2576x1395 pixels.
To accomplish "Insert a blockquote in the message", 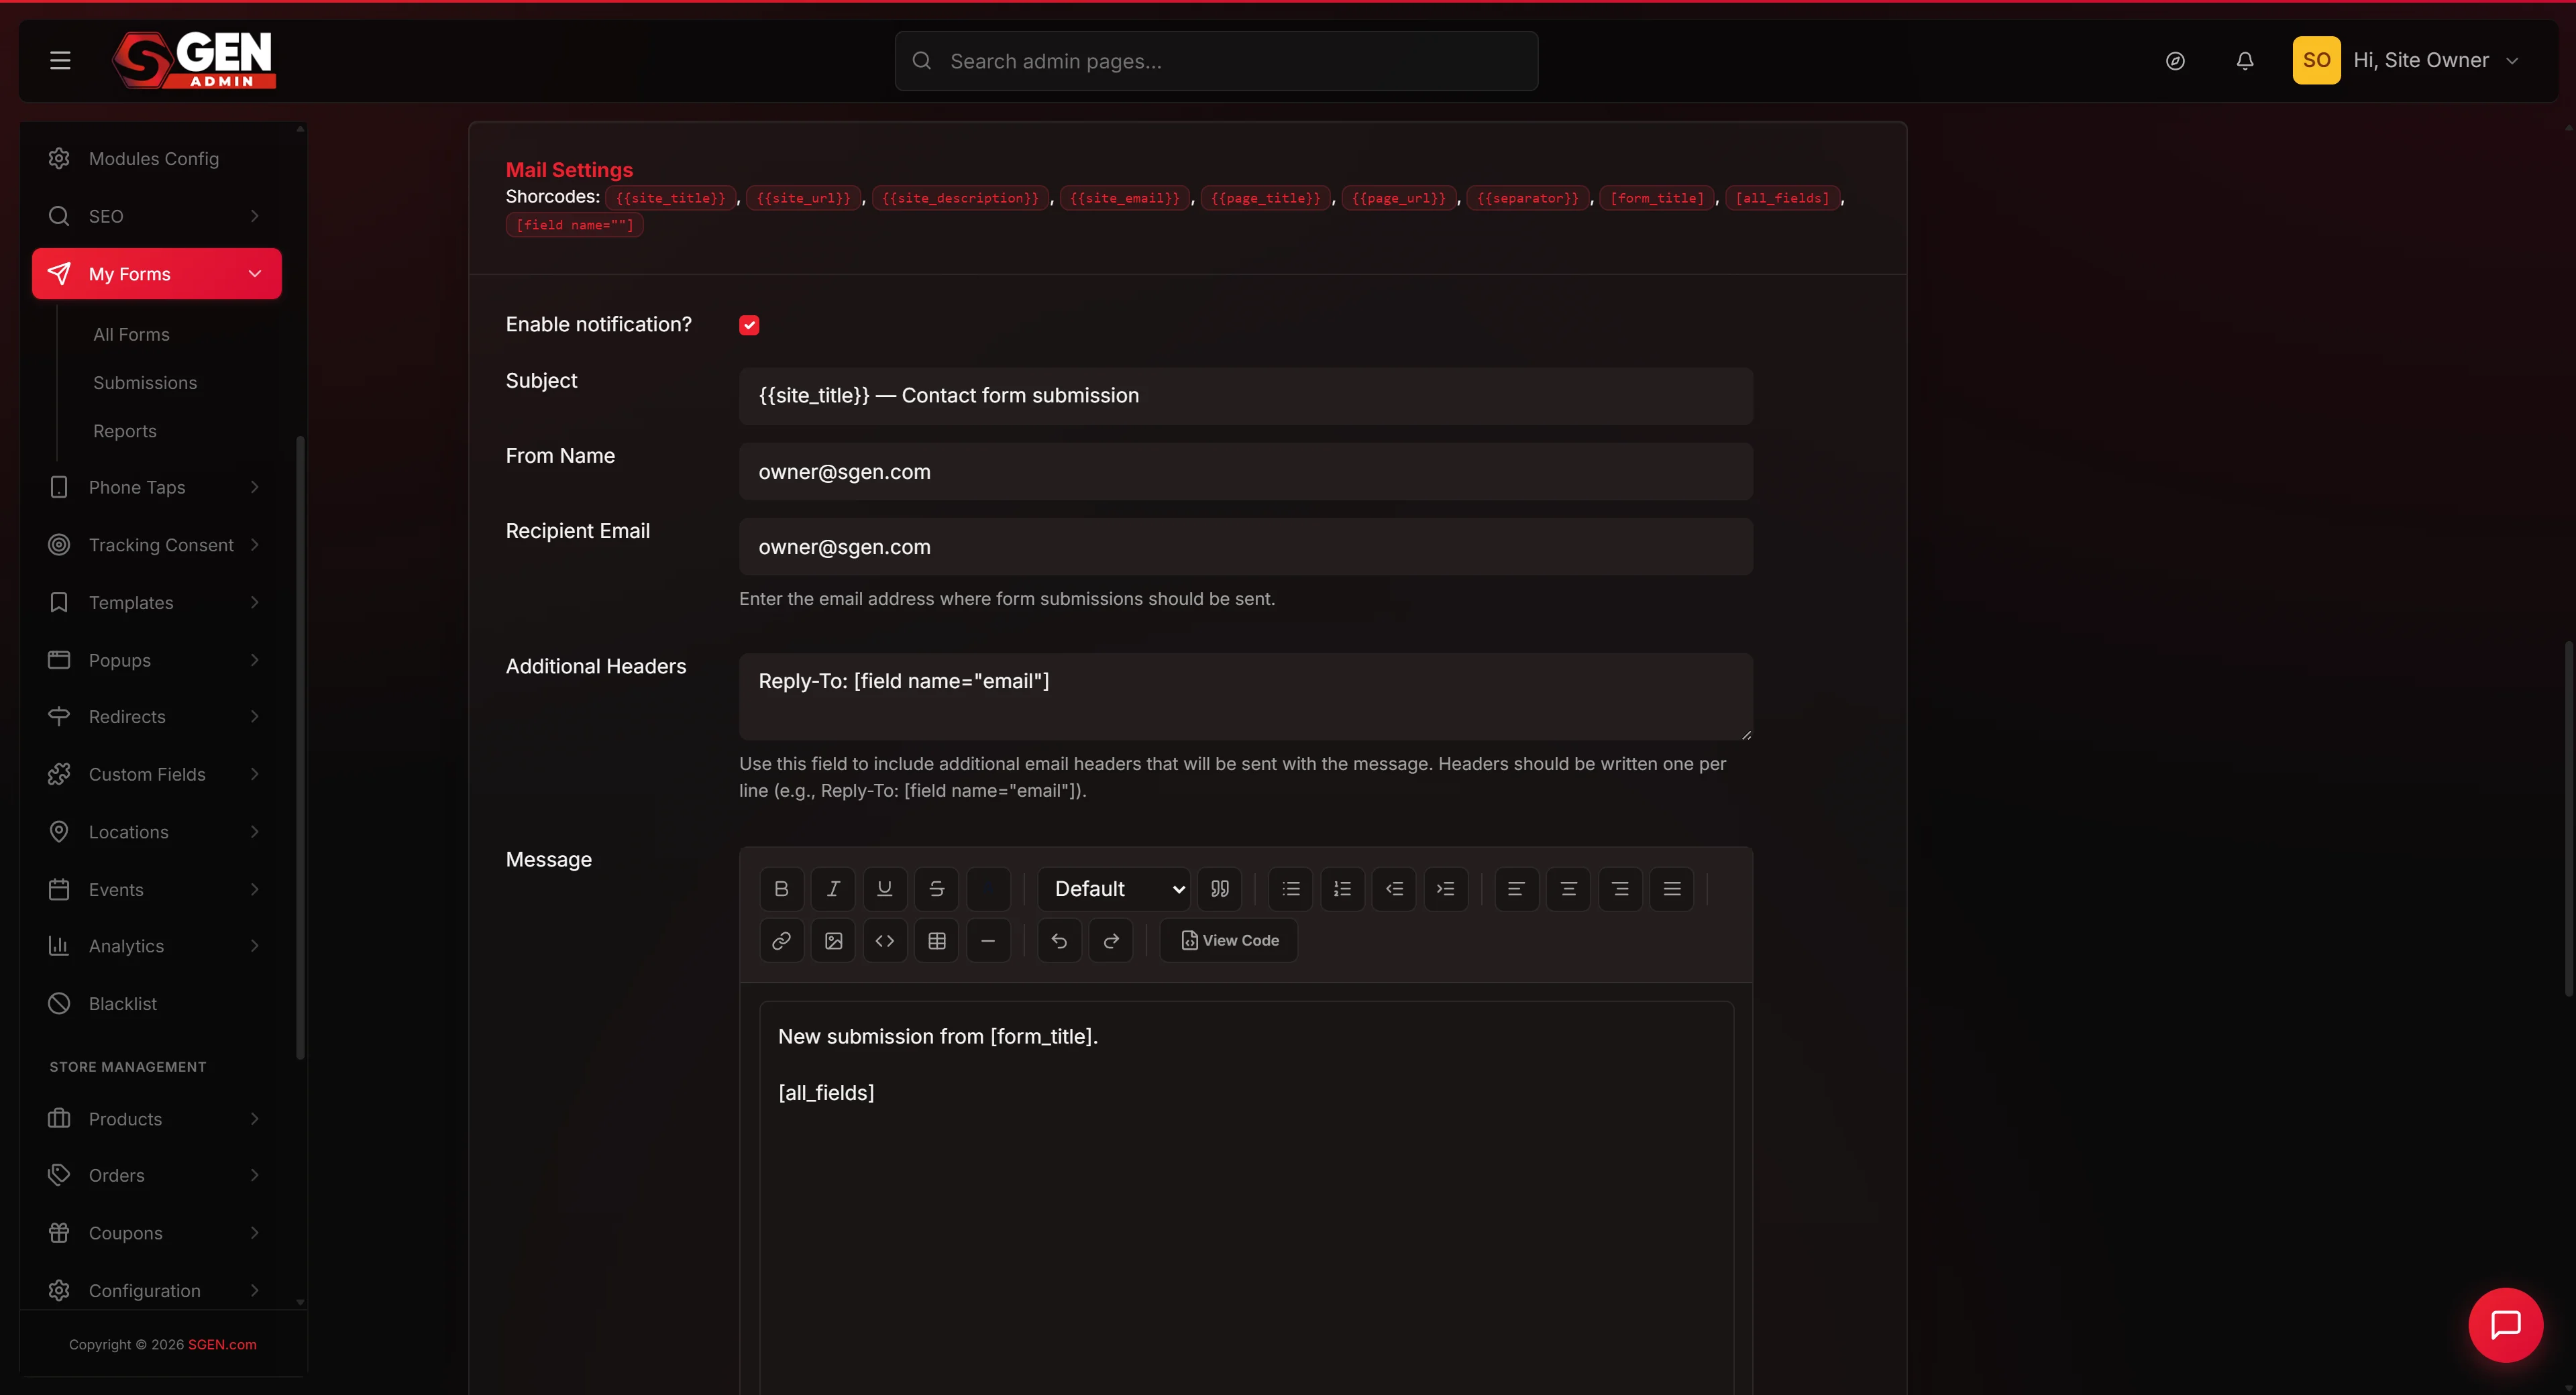I will click(1220, 889).
